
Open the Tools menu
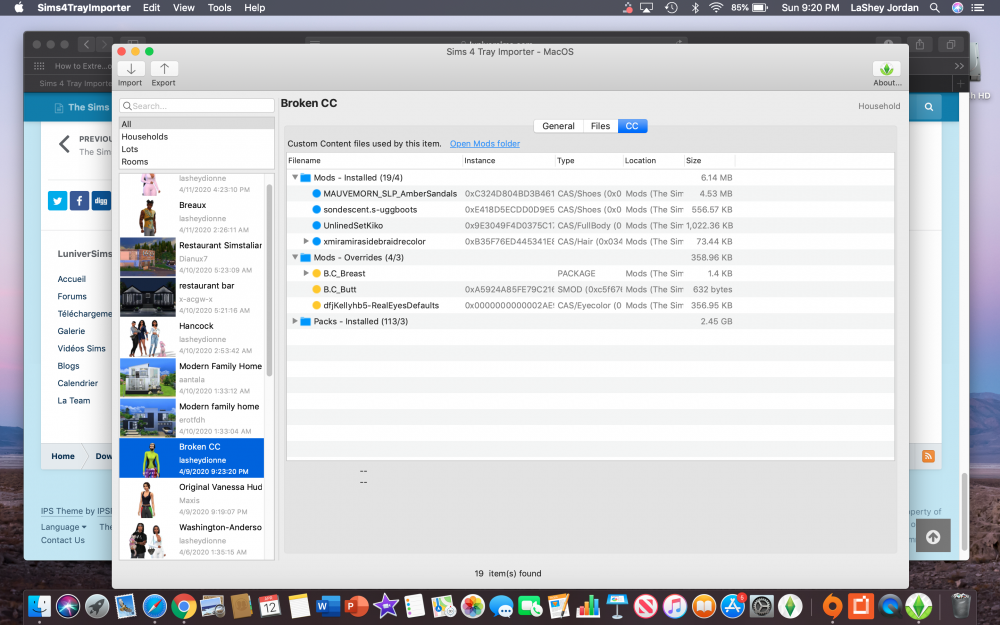click(219, 8)
